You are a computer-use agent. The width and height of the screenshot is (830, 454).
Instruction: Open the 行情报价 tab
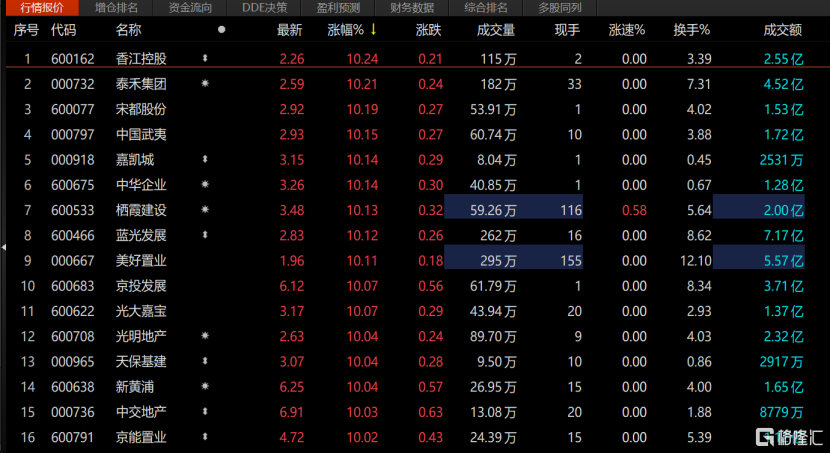tap(40, 8)
